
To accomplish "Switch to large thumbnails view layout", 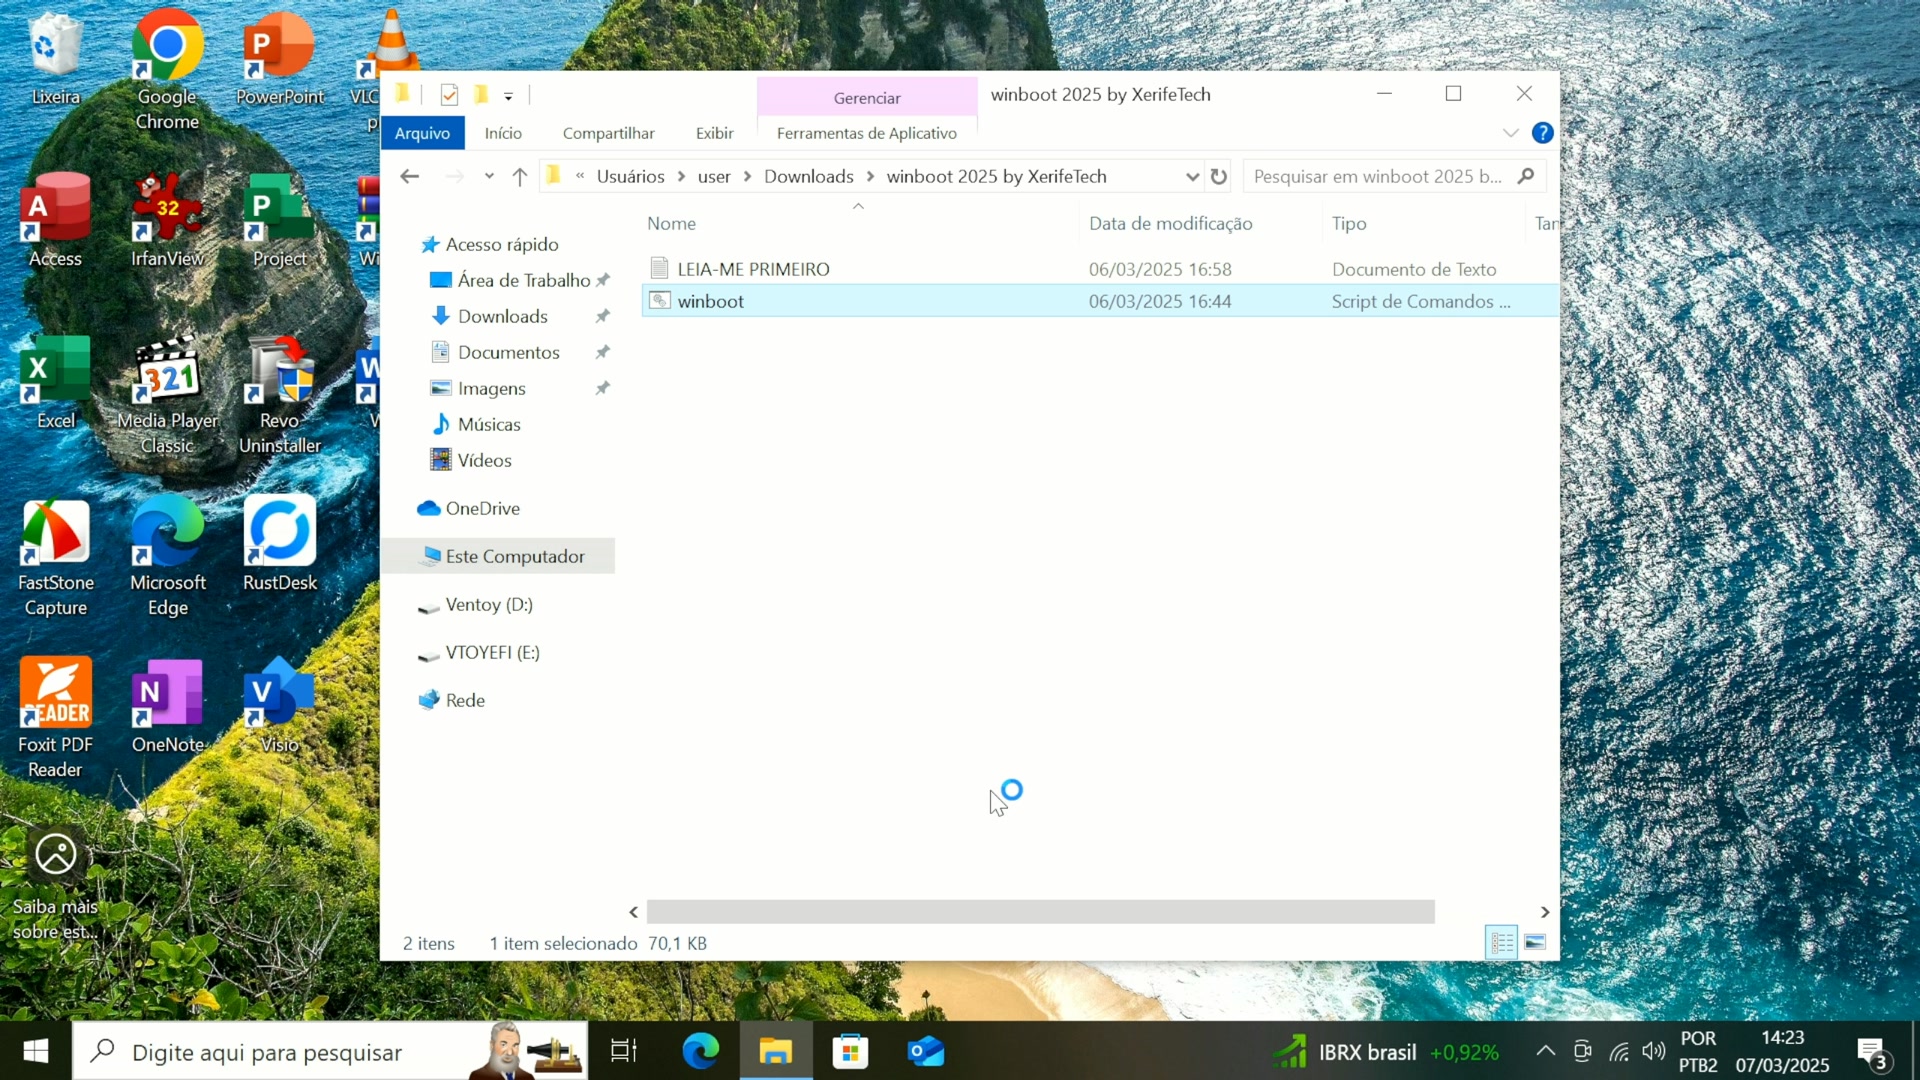I will click(1535, 942).
